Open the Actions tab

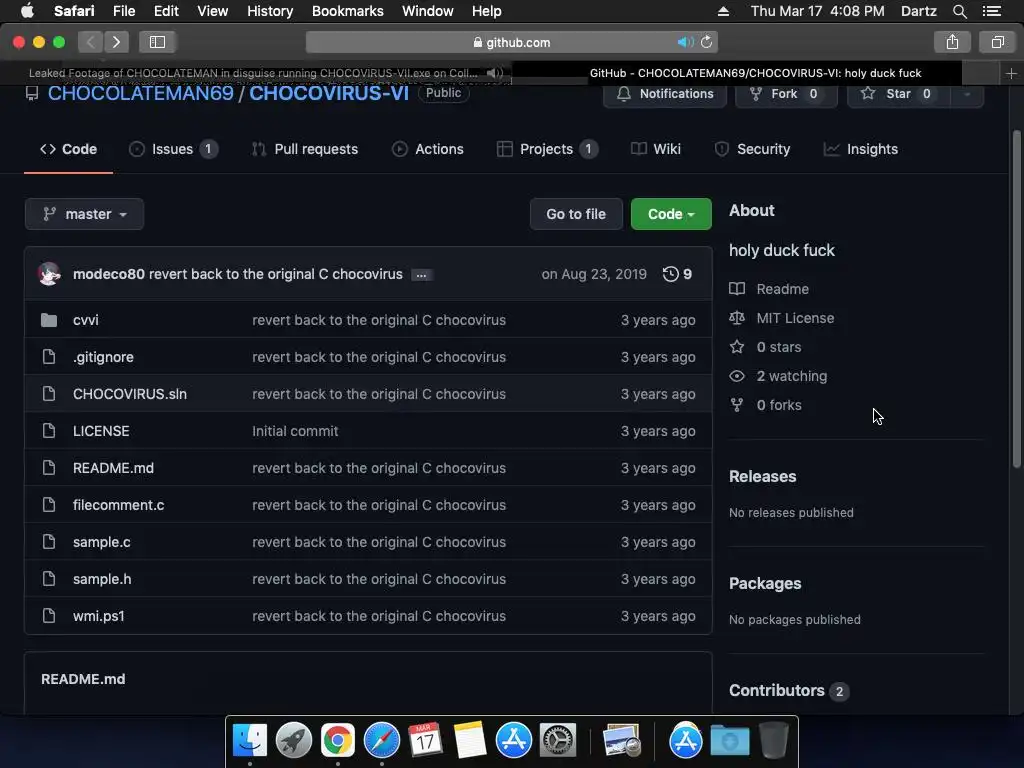pyautogui.click(x=428, y=149)
